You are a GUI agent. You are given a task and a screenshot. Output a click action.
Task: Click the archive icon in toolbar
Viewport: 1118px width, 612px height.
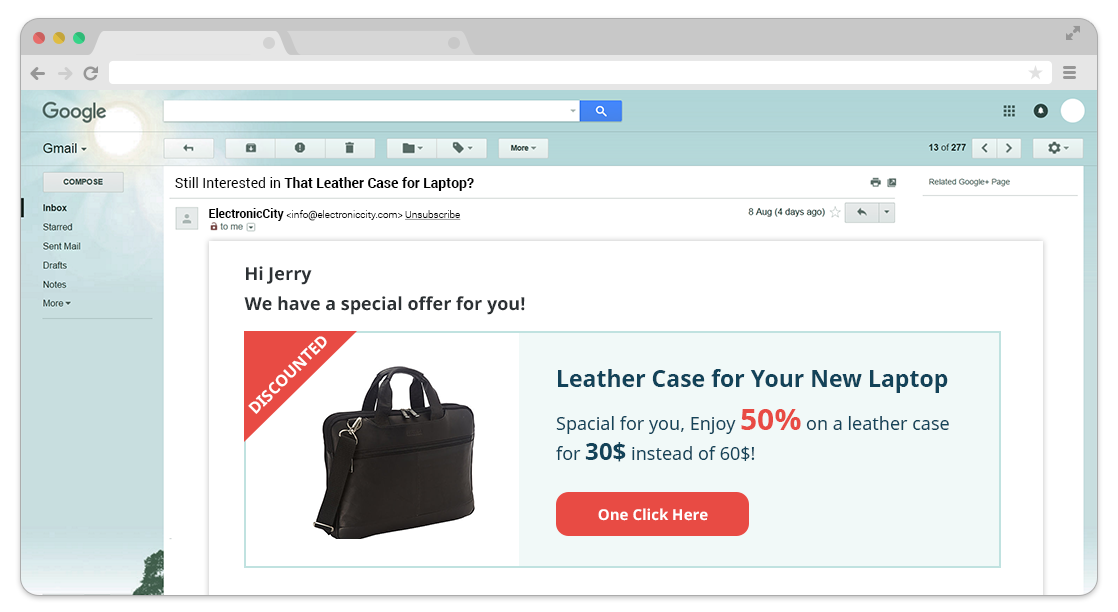(250, 148)
